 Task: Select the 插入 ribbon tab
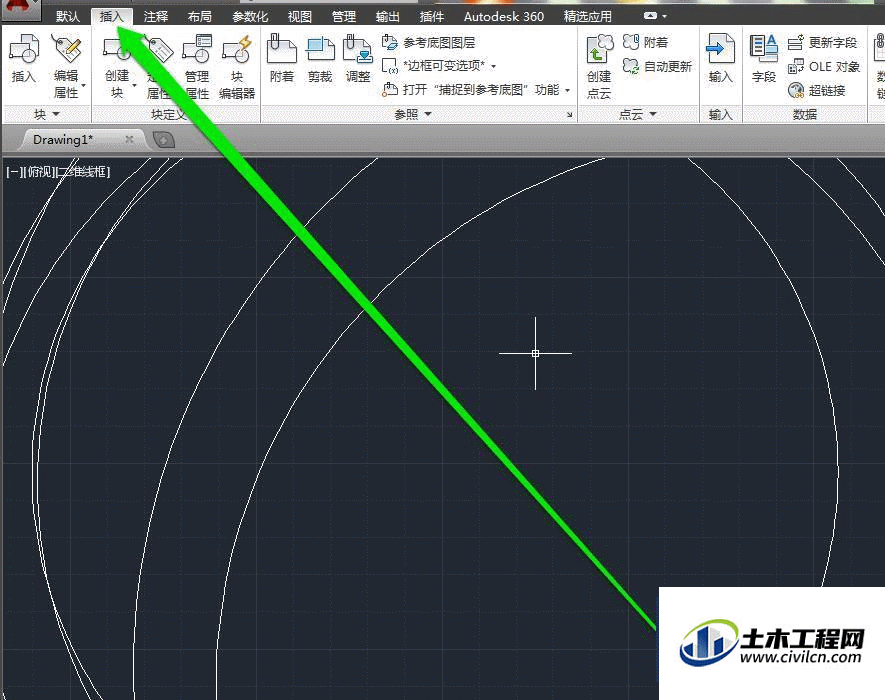tap(112, 16)
